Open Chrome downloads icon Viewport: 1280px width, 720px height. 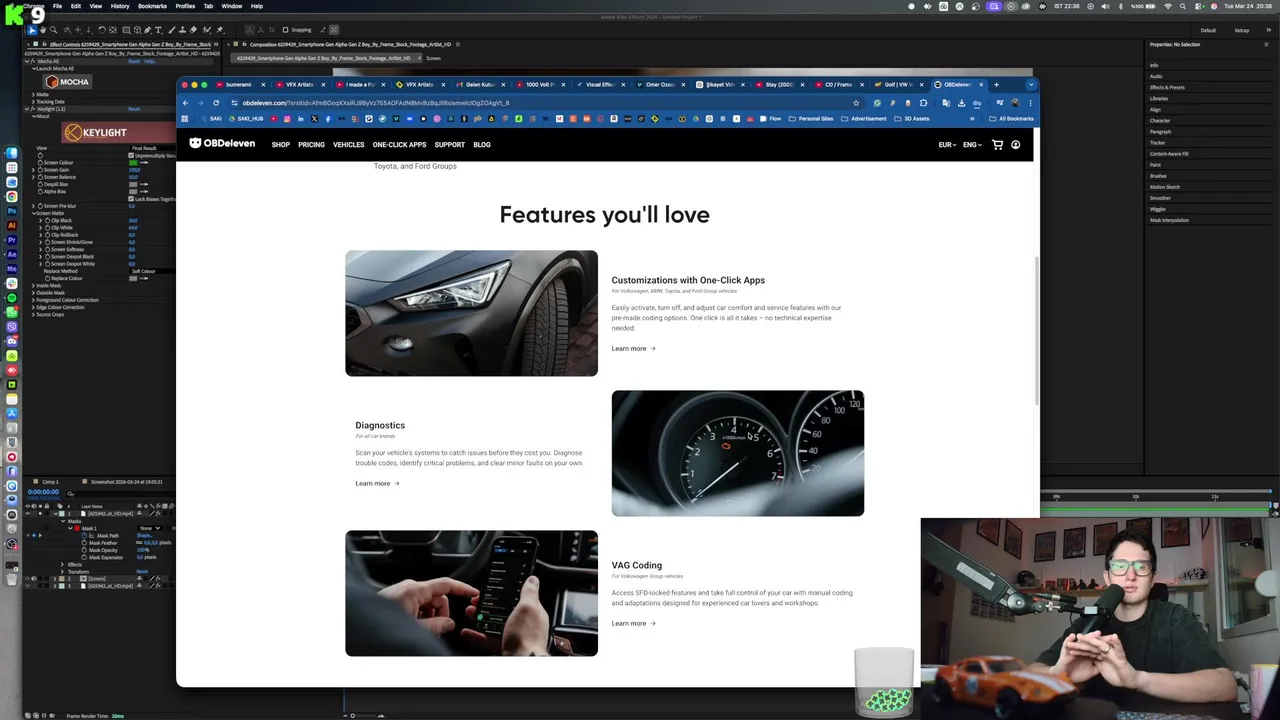(x=961, y=103)
